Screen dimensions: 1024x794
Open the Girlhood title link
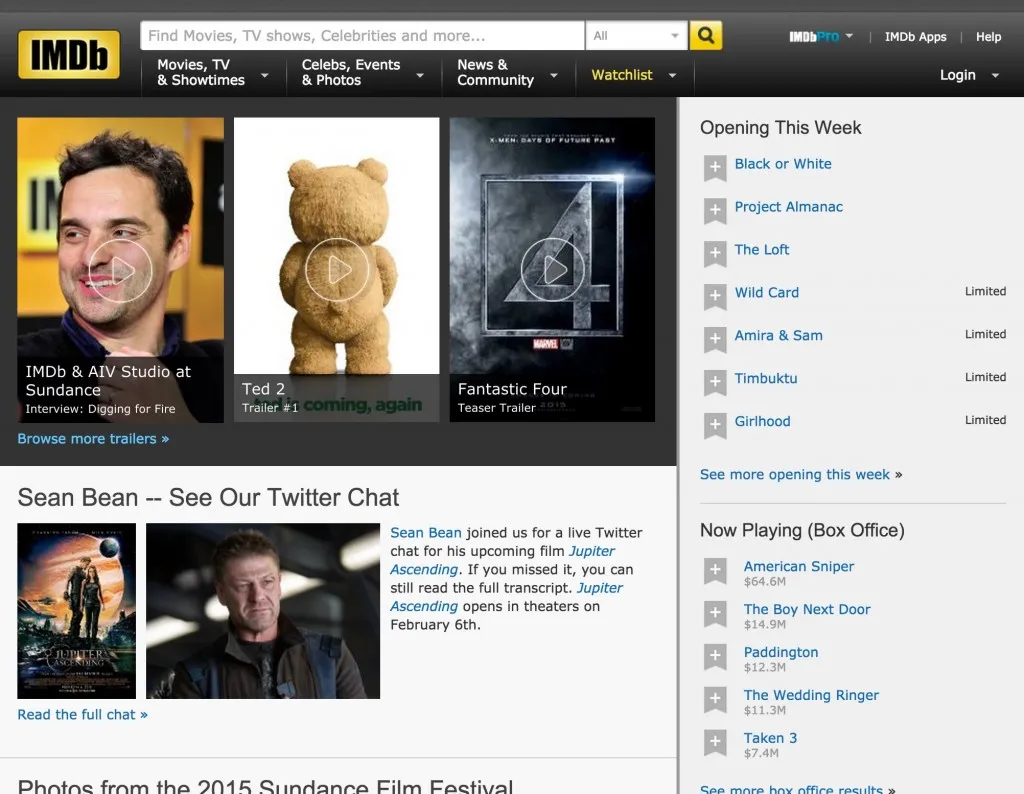(762, 421)
